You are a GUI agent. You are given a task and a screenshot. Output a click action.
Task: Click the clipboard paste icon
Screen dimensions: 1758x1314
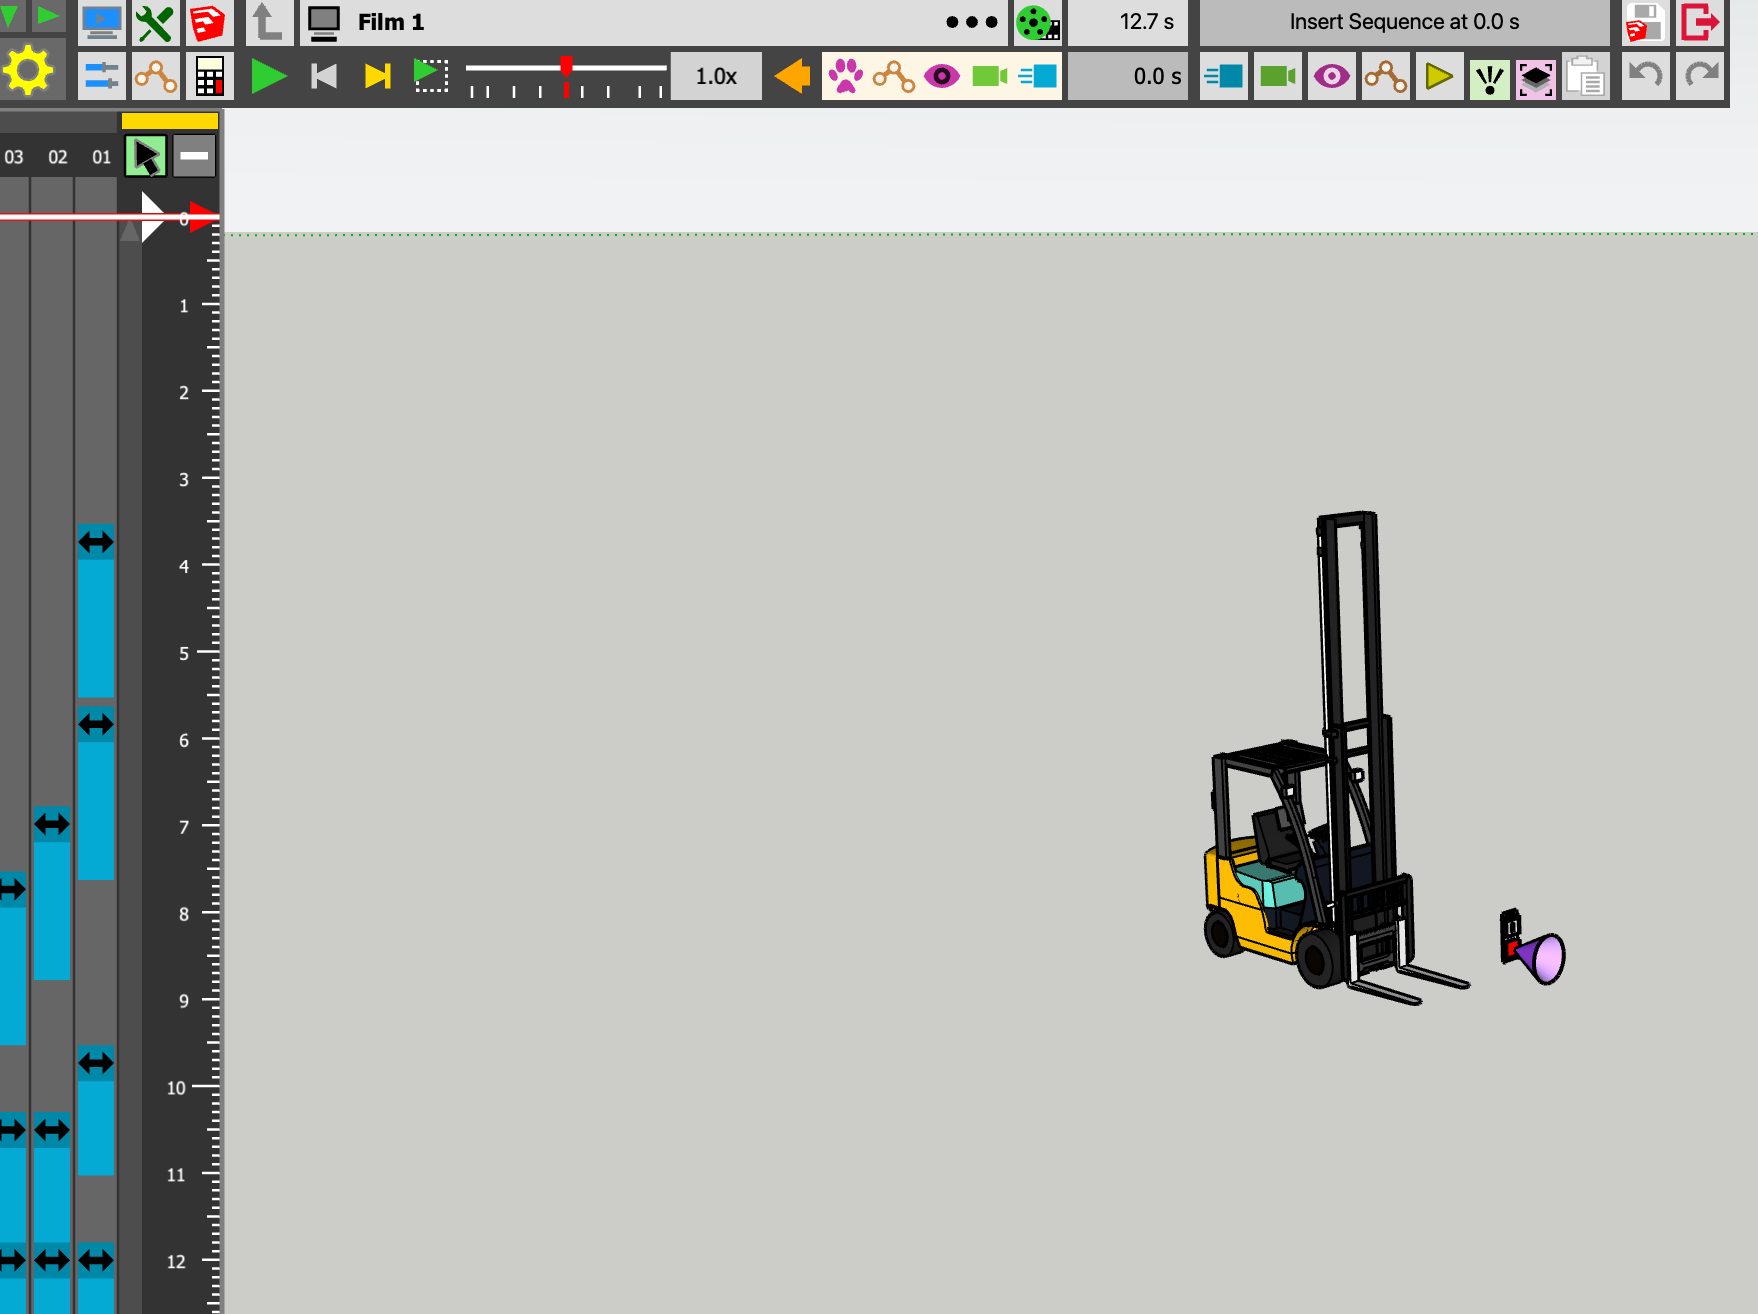(1585, 77)
